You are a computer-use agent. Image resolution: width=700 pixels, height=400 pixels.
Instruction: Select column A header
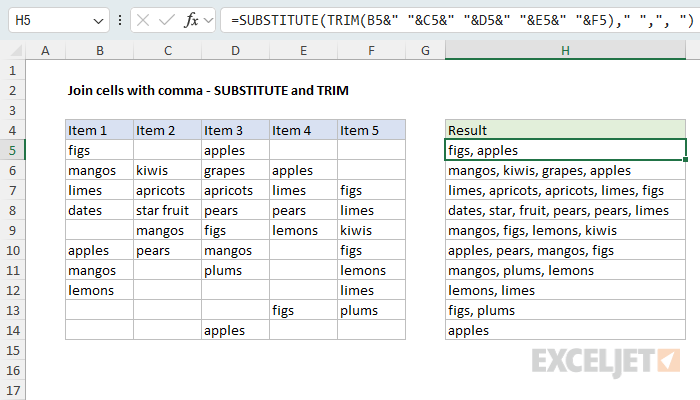tap(45, 50)
